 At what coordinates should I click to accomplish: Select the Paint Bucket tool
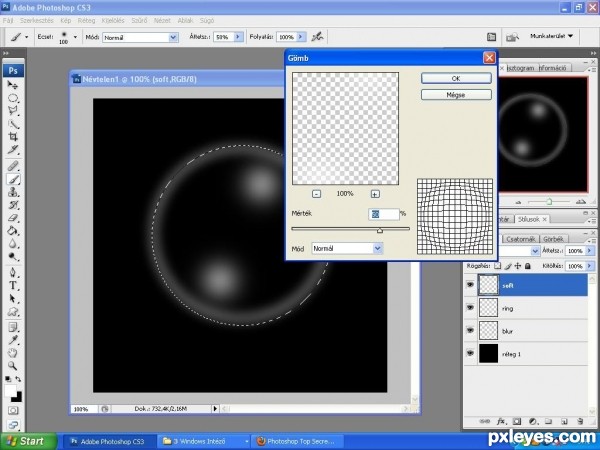click(x=13, y=230)
